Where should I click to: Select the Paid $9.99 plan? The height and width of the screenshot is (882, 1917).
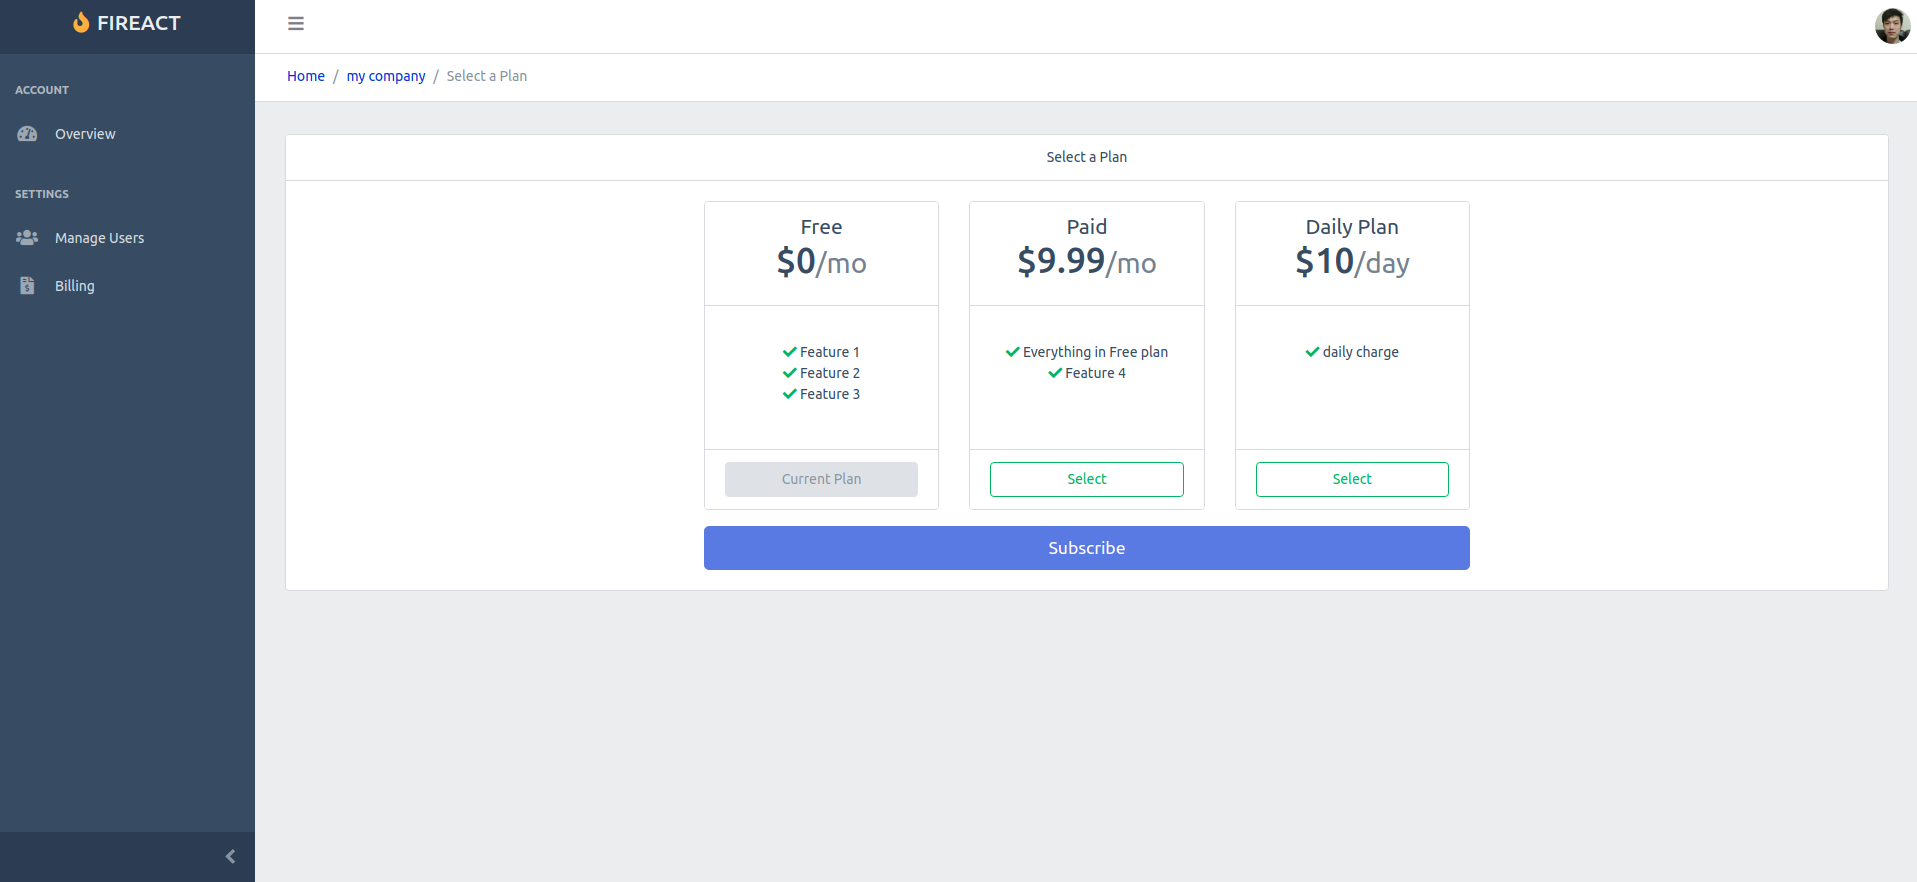1086,479
